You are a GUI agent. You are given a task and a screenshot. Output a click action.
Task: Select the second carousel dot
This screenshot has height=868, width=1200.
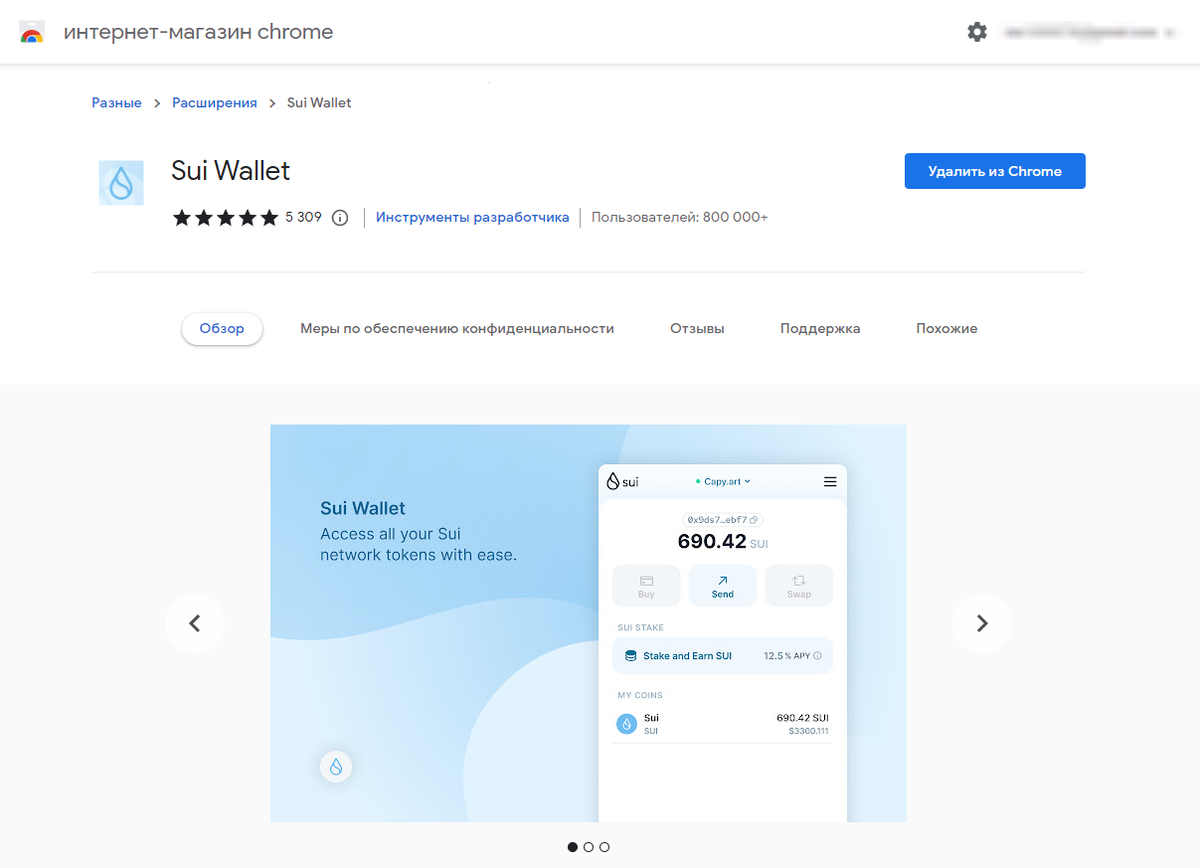(x=589, y=847)
